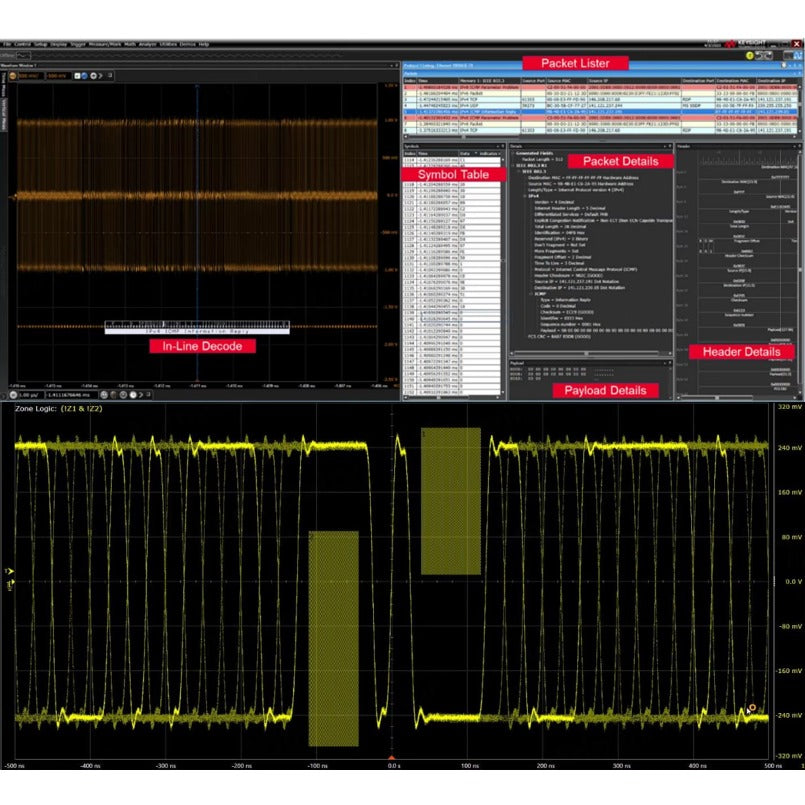Open the Indicators column dropdown in Symbols table
This screenshot has width=805, height=805.
[499, 154]
